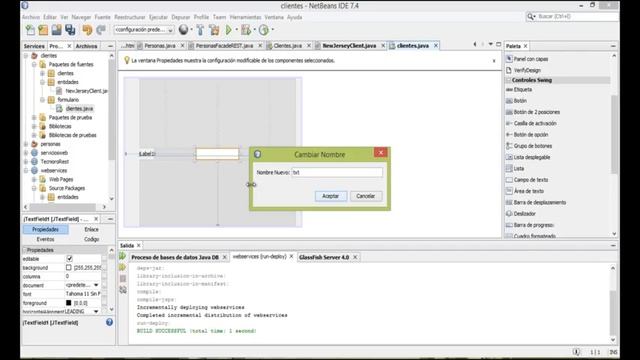This screenshot has width=640, height=360.
Task: Click Cancelar in Cambiar Nombre dialog
Action: [366, 196]
